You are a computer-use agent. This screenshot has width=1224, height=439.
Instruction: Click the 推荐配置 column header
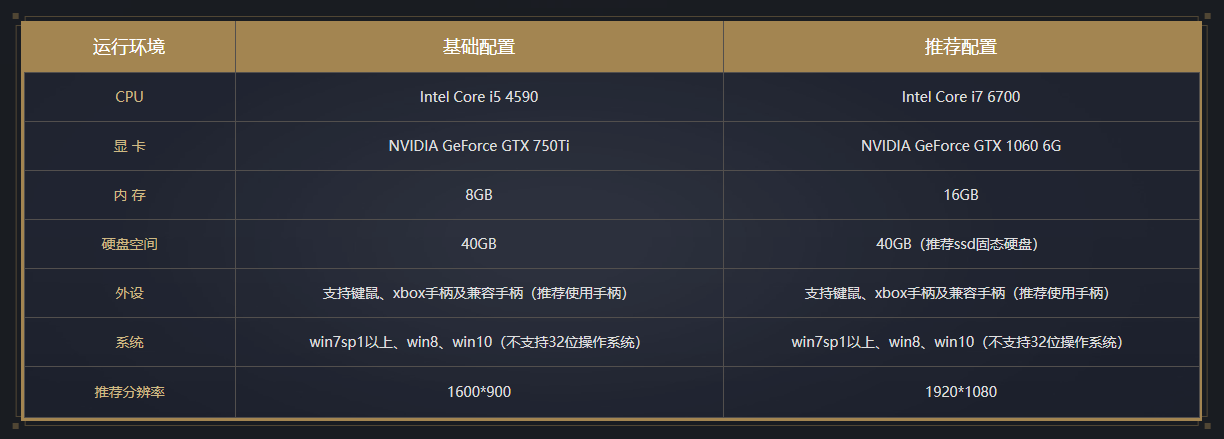click(x=961, y=47)
